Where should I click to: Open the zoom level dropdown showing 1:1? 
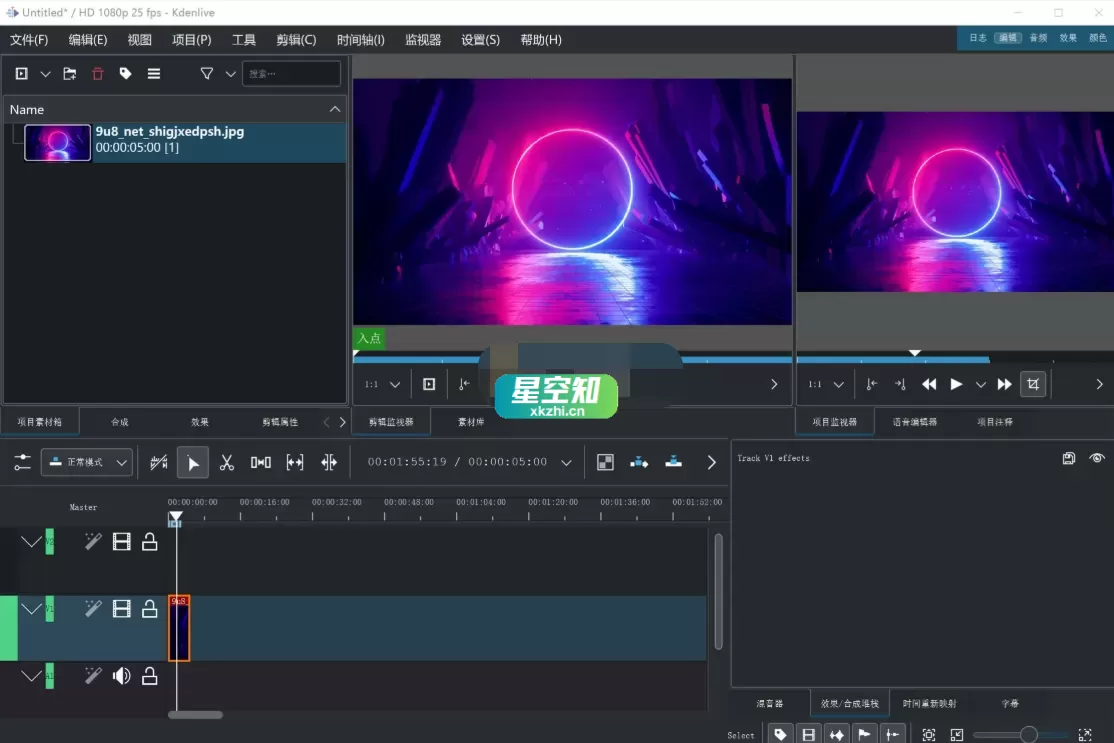point(380,384)
